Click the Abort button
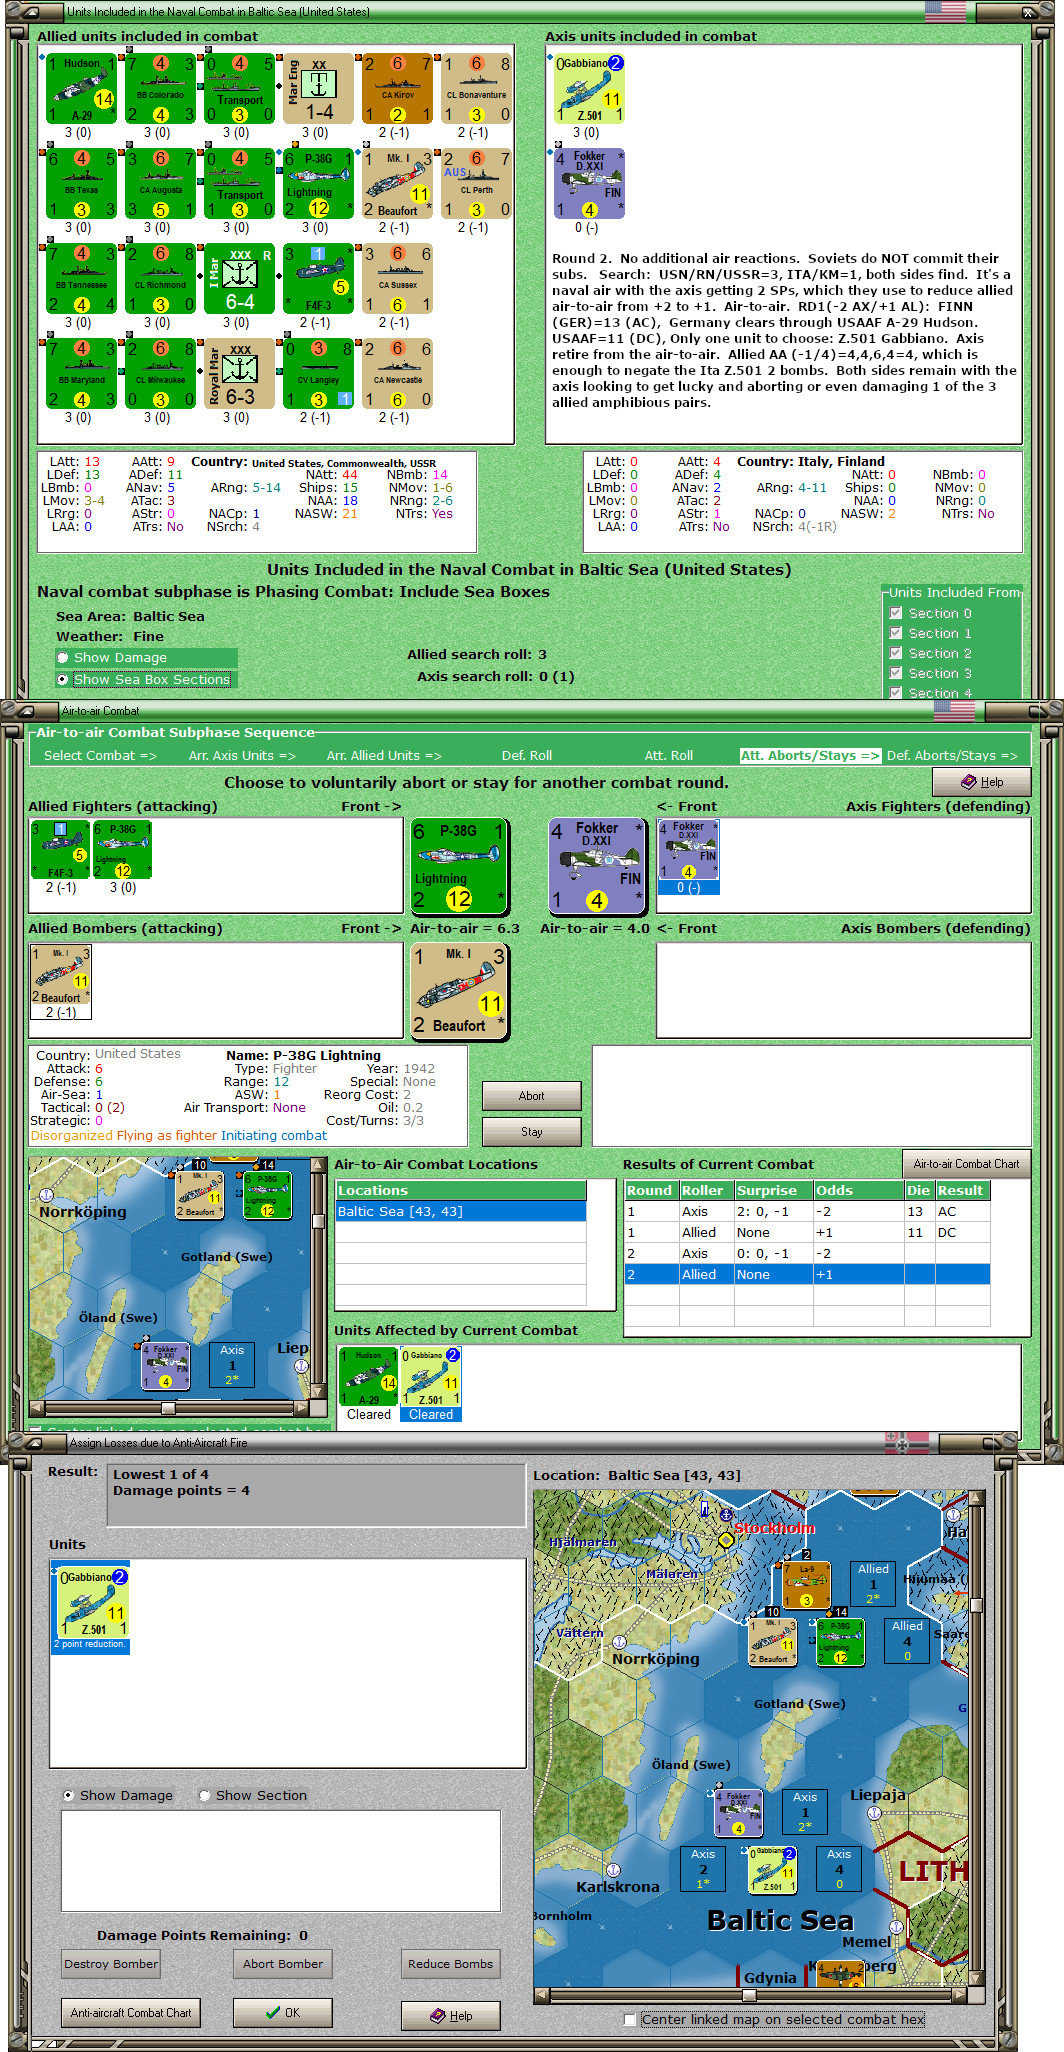The height and width of the screenshot is (2052, 1064). [531, 1096]
